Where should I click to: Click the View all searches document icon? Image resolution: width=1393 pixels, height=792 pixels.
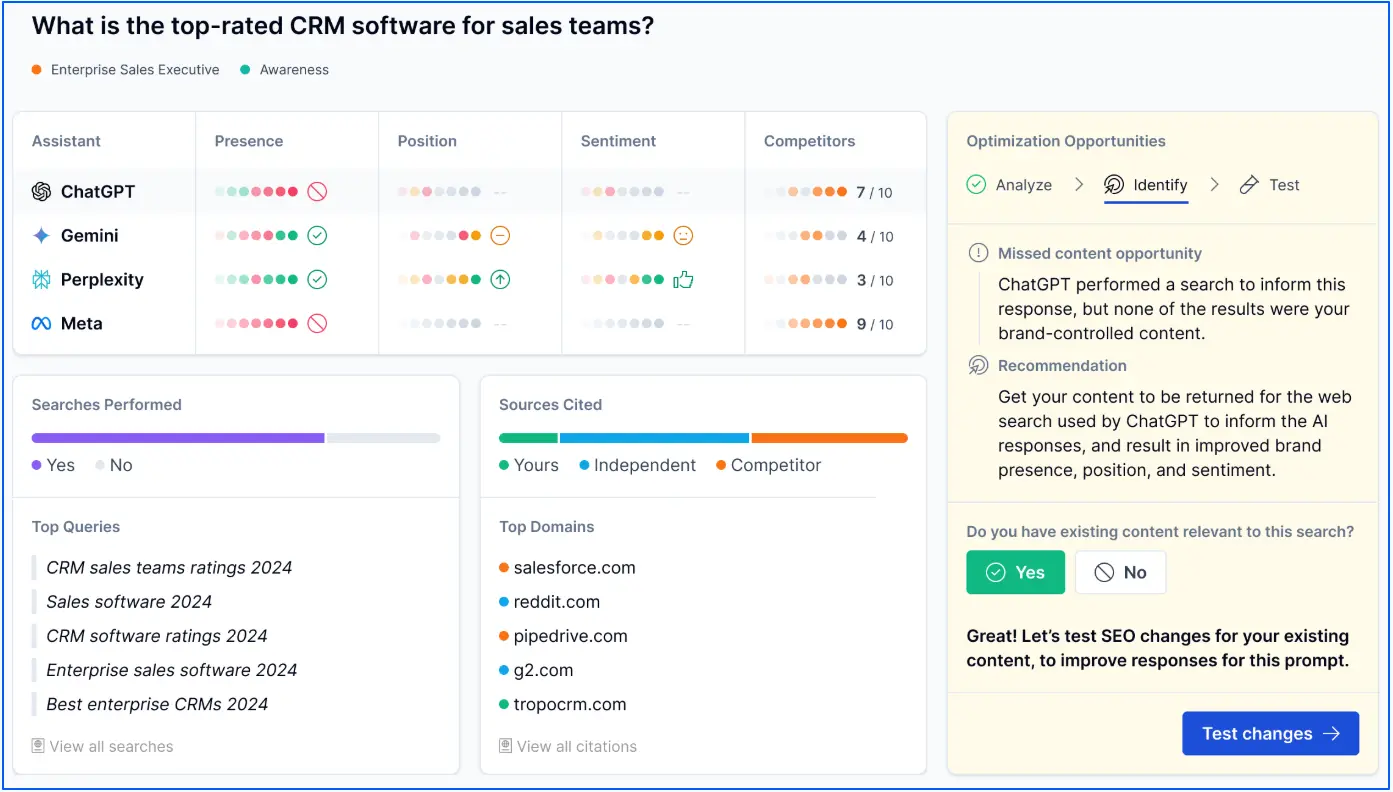click(38, 746)
